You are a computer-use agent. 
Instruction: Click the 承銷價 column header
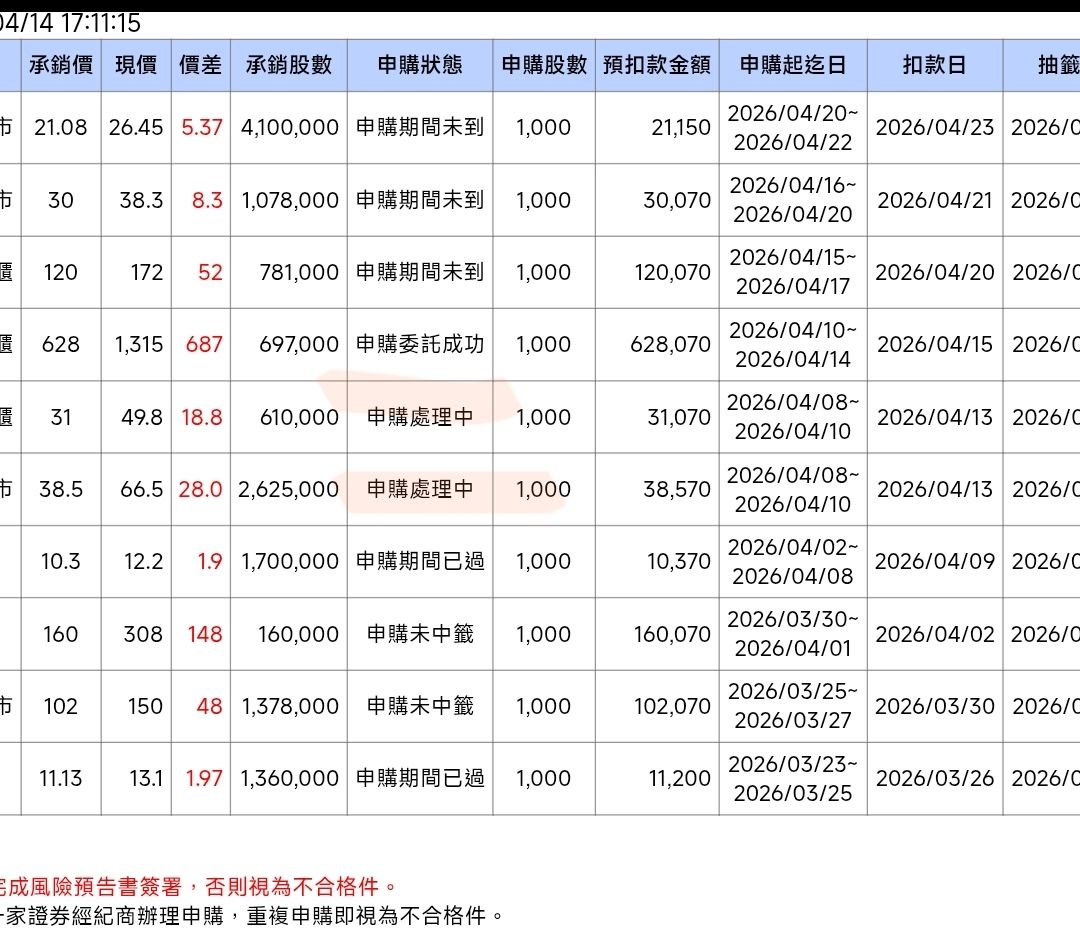[60, 65]
